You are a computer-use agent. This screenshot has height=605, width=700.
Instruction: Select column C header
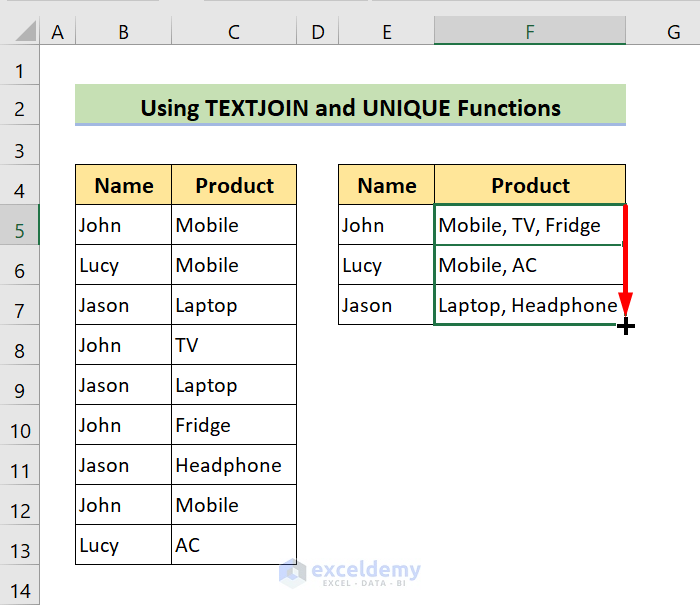click(x=234, y=31)
